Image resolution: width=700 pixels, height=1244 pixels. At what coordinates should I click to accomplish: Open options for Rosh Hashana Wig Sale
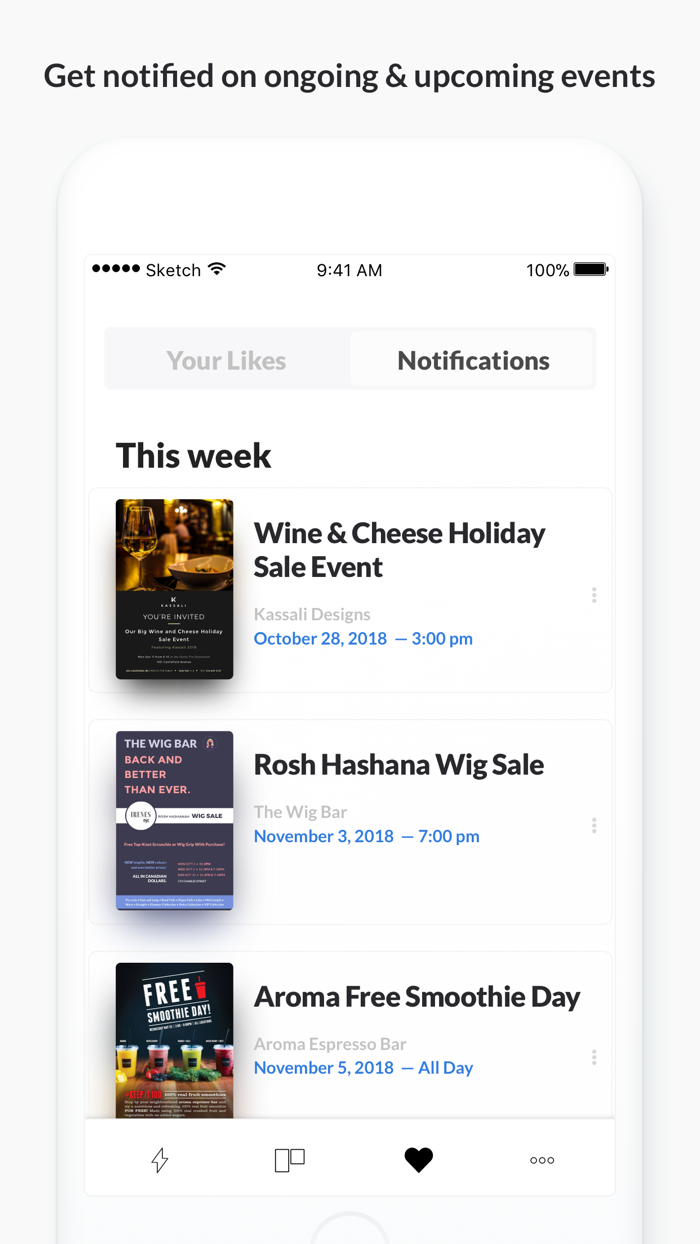click(x=594, y=825)
